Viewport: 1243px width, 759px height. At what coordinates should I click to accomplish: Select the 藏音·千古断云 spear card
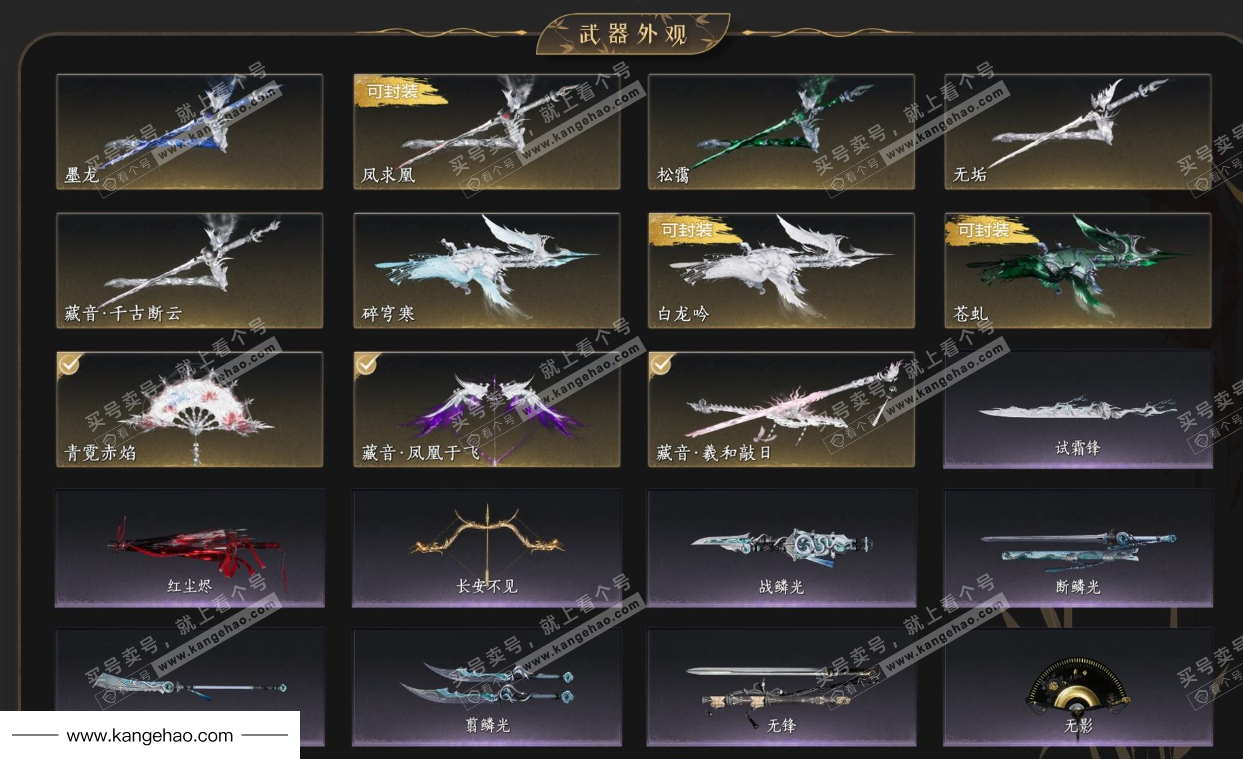coord(189,270)
